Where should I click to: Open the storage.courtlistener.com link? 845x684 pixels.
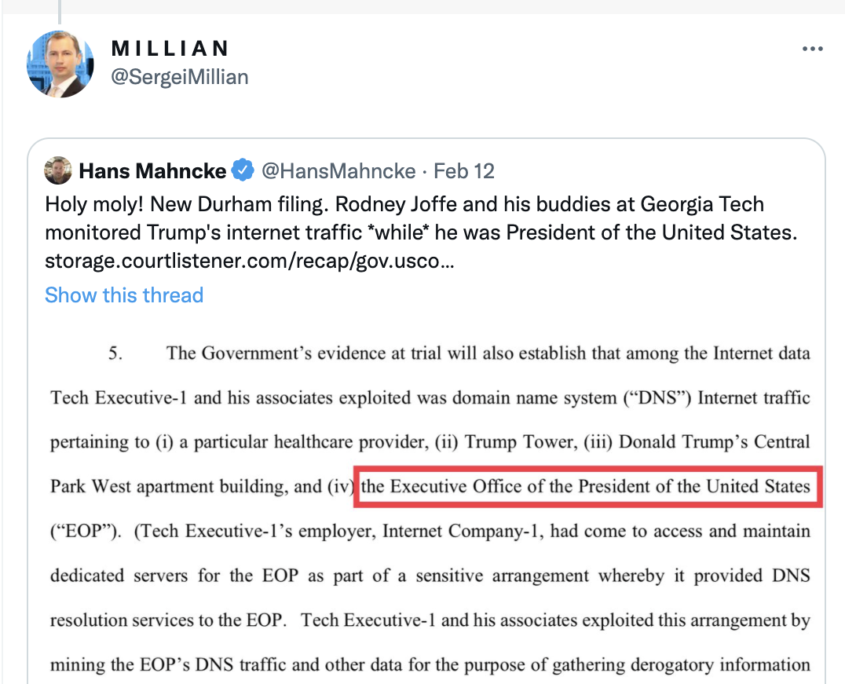(250, 263)
